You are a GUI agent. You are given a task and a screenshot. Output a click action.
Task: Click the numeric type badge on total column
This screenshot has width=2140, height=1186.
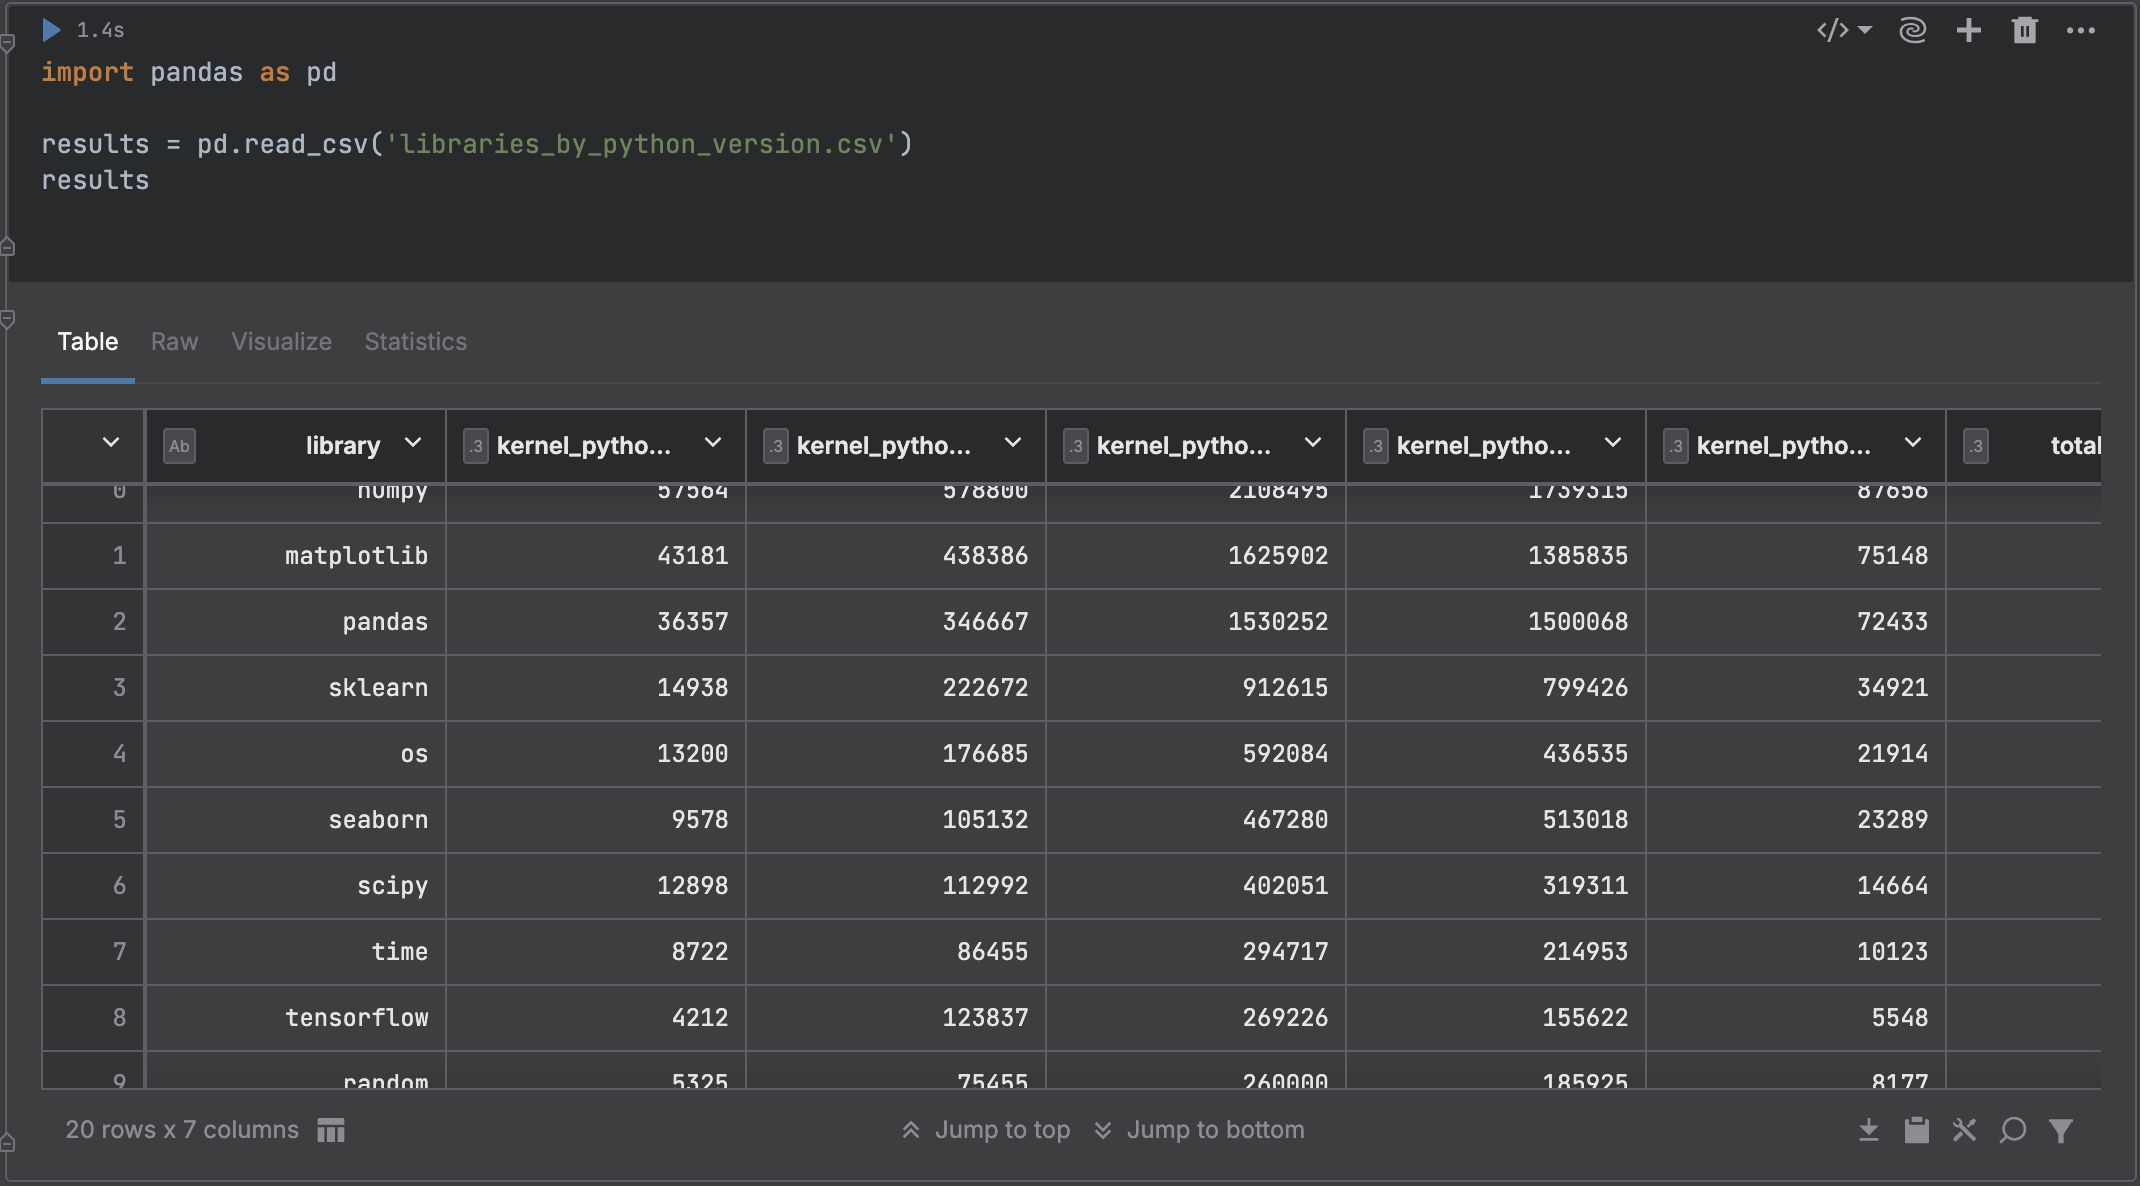click(1976, 446)
